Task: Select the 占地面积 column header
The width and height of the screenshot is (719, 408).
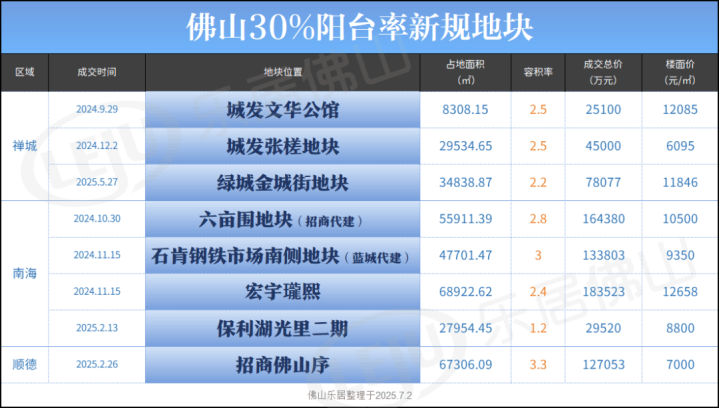Action: (x=465, y=72)
